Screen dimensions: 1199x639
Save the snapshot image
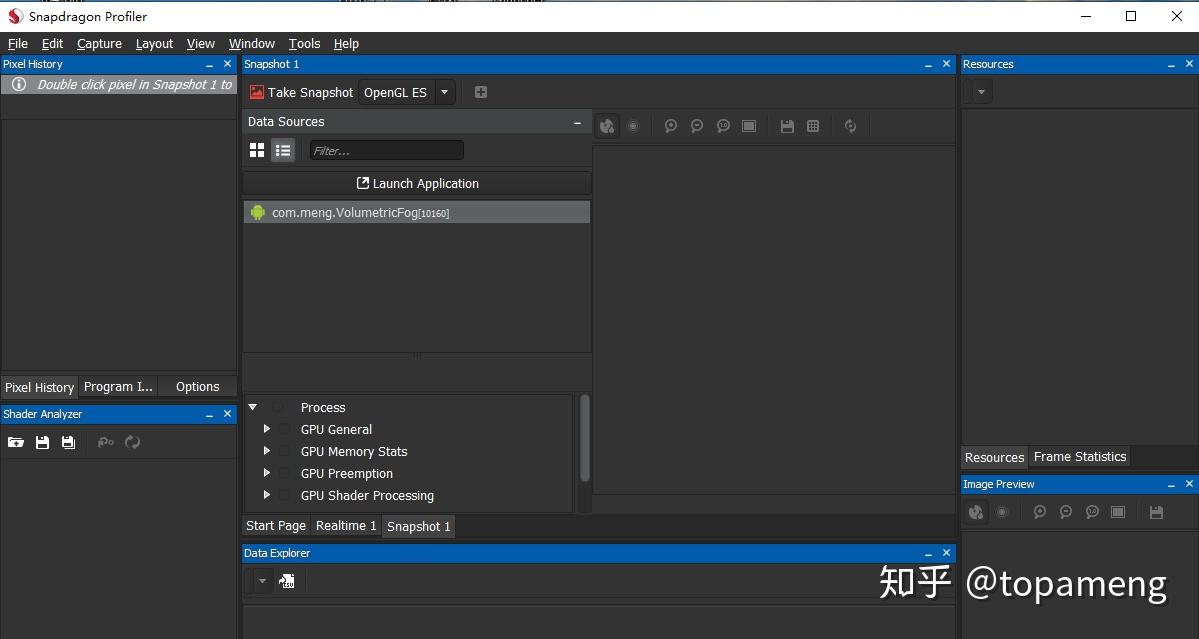(x=787, y=126)
